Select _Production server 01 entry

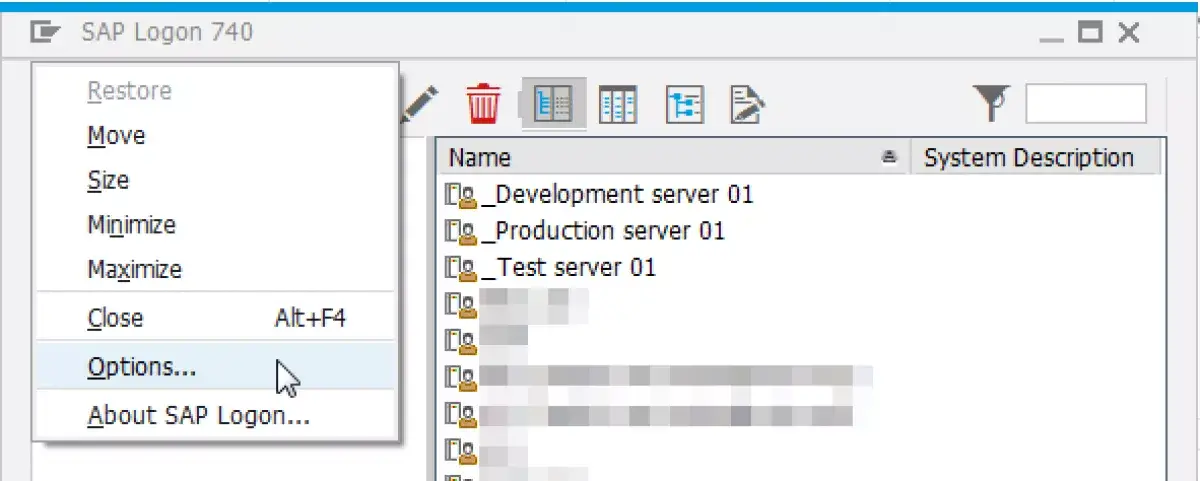[603, 231]
